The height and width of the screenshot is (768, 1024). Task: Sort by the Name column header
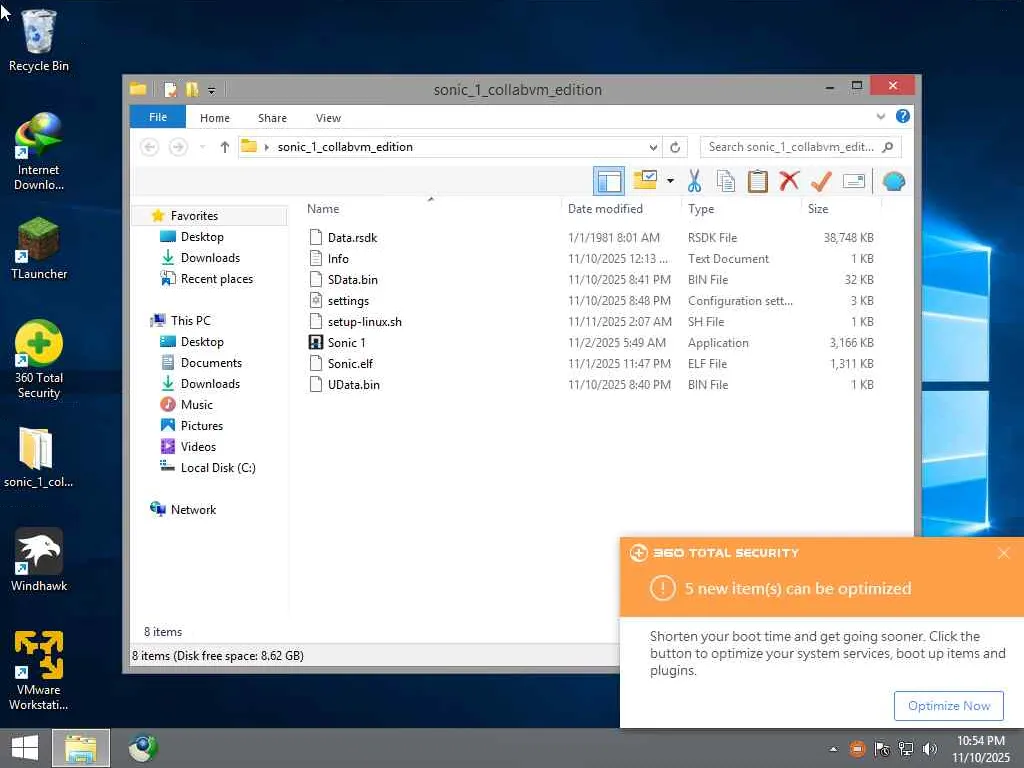tap(323, 209)
